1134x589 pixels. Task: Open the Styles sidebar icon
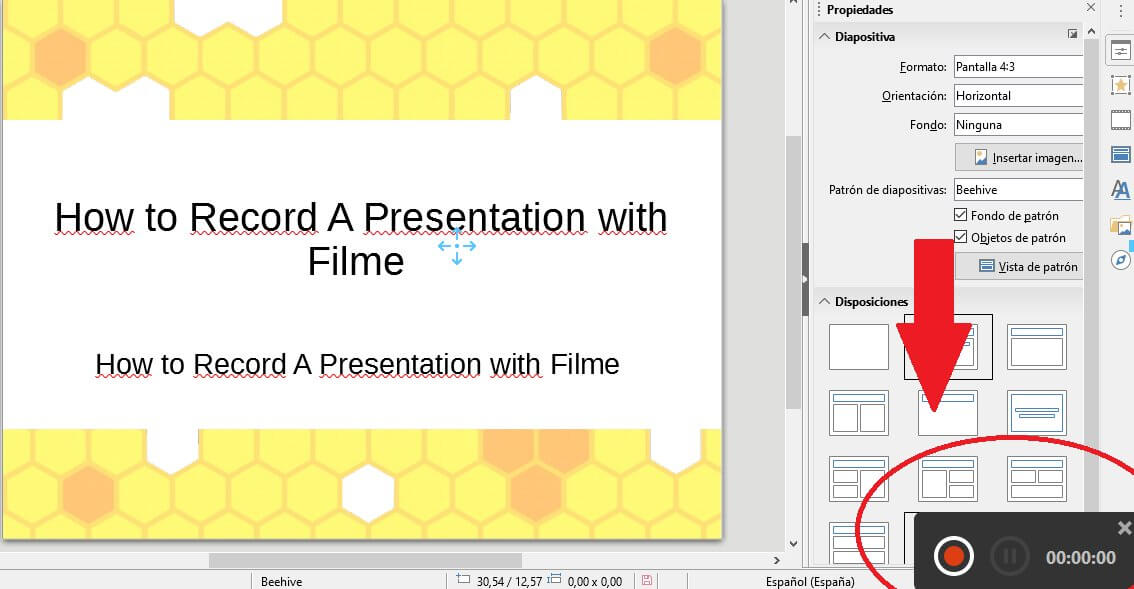pyautogui.click(x=1120, y=190)
